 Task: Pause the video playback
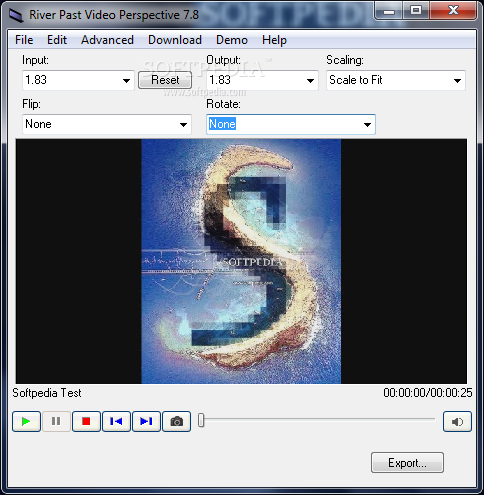(56, 421)
